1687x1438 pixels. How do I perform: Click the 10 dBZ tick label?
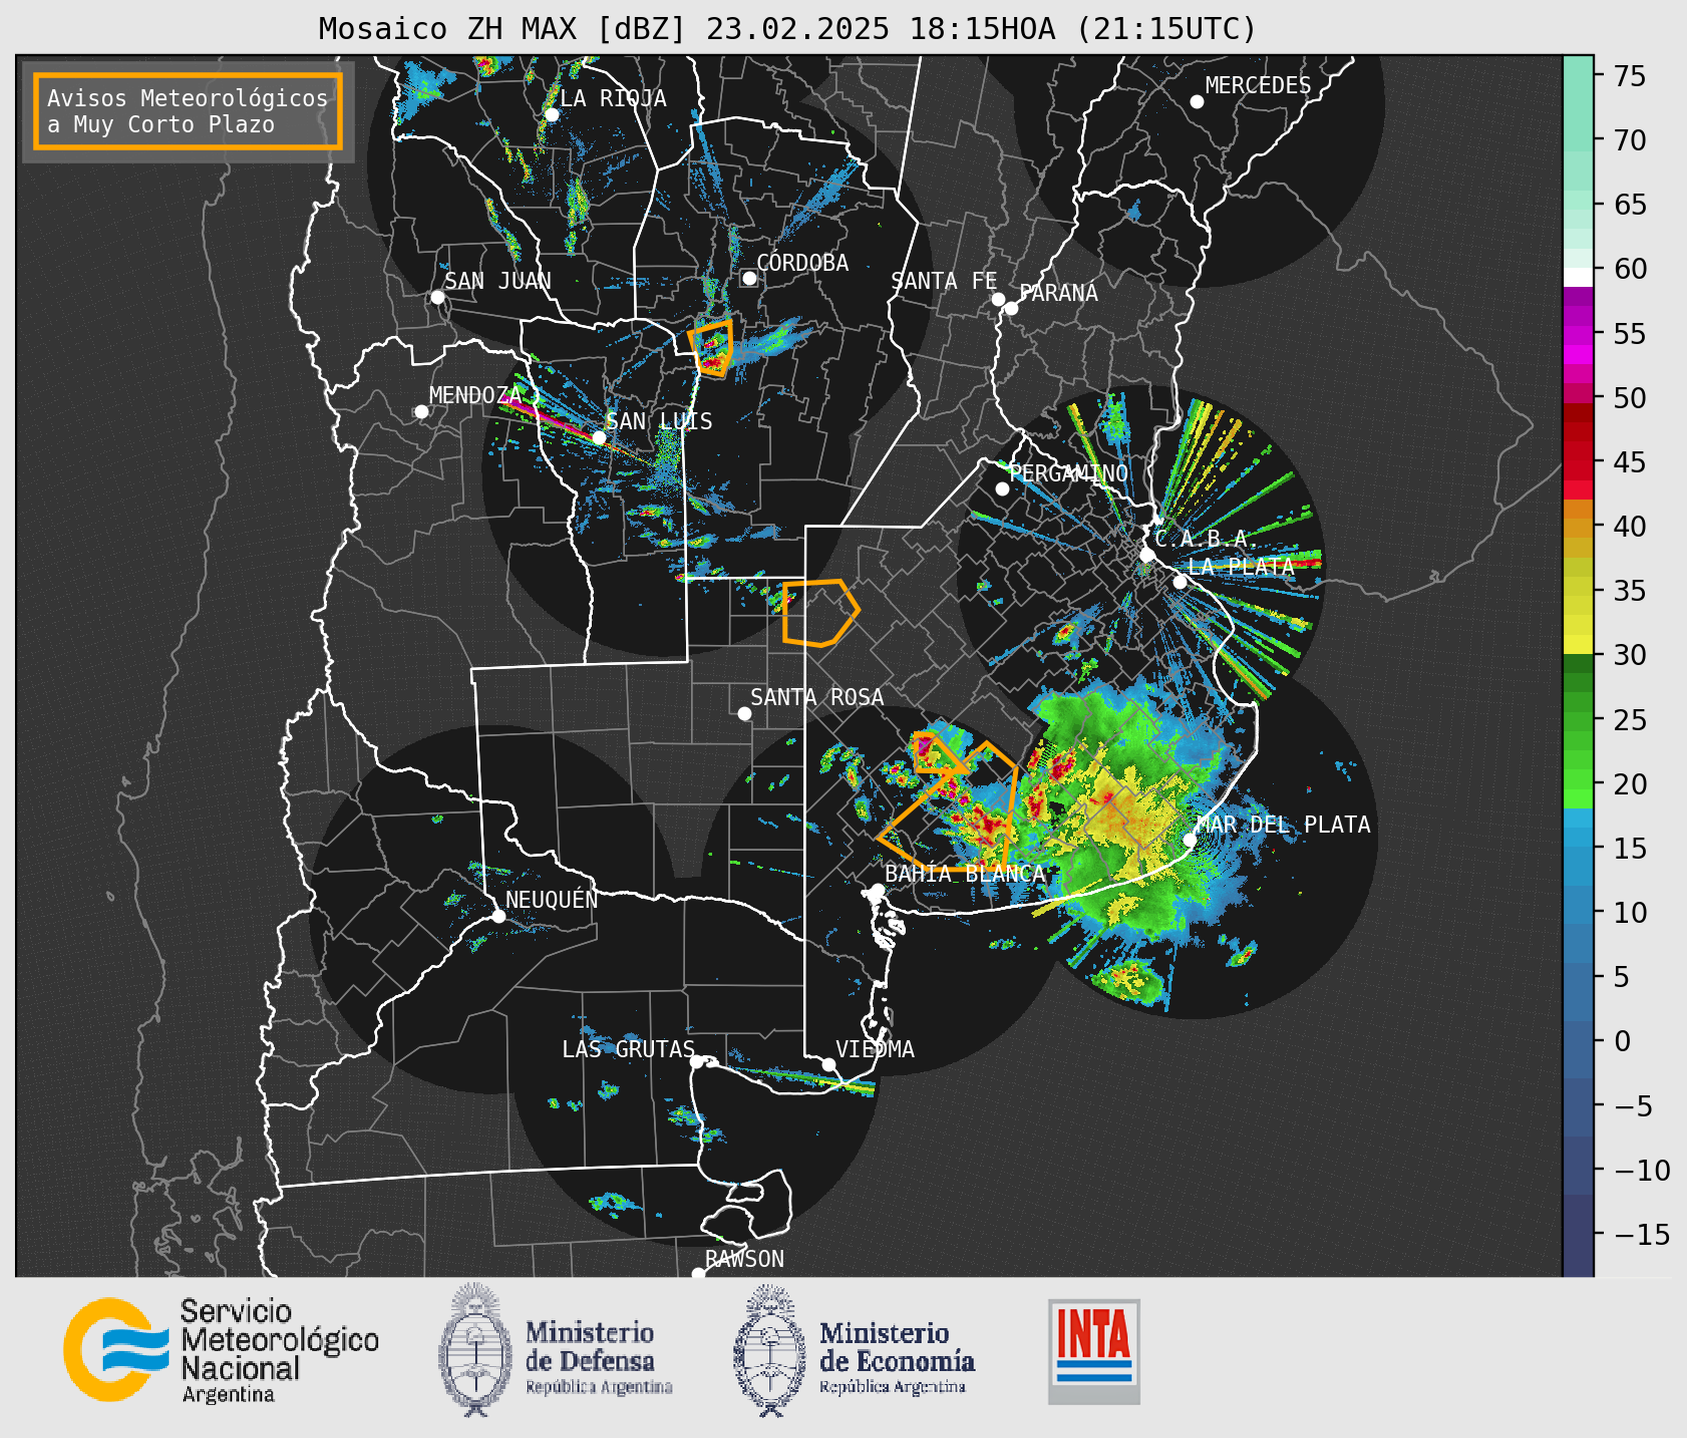coord(1629,912)
